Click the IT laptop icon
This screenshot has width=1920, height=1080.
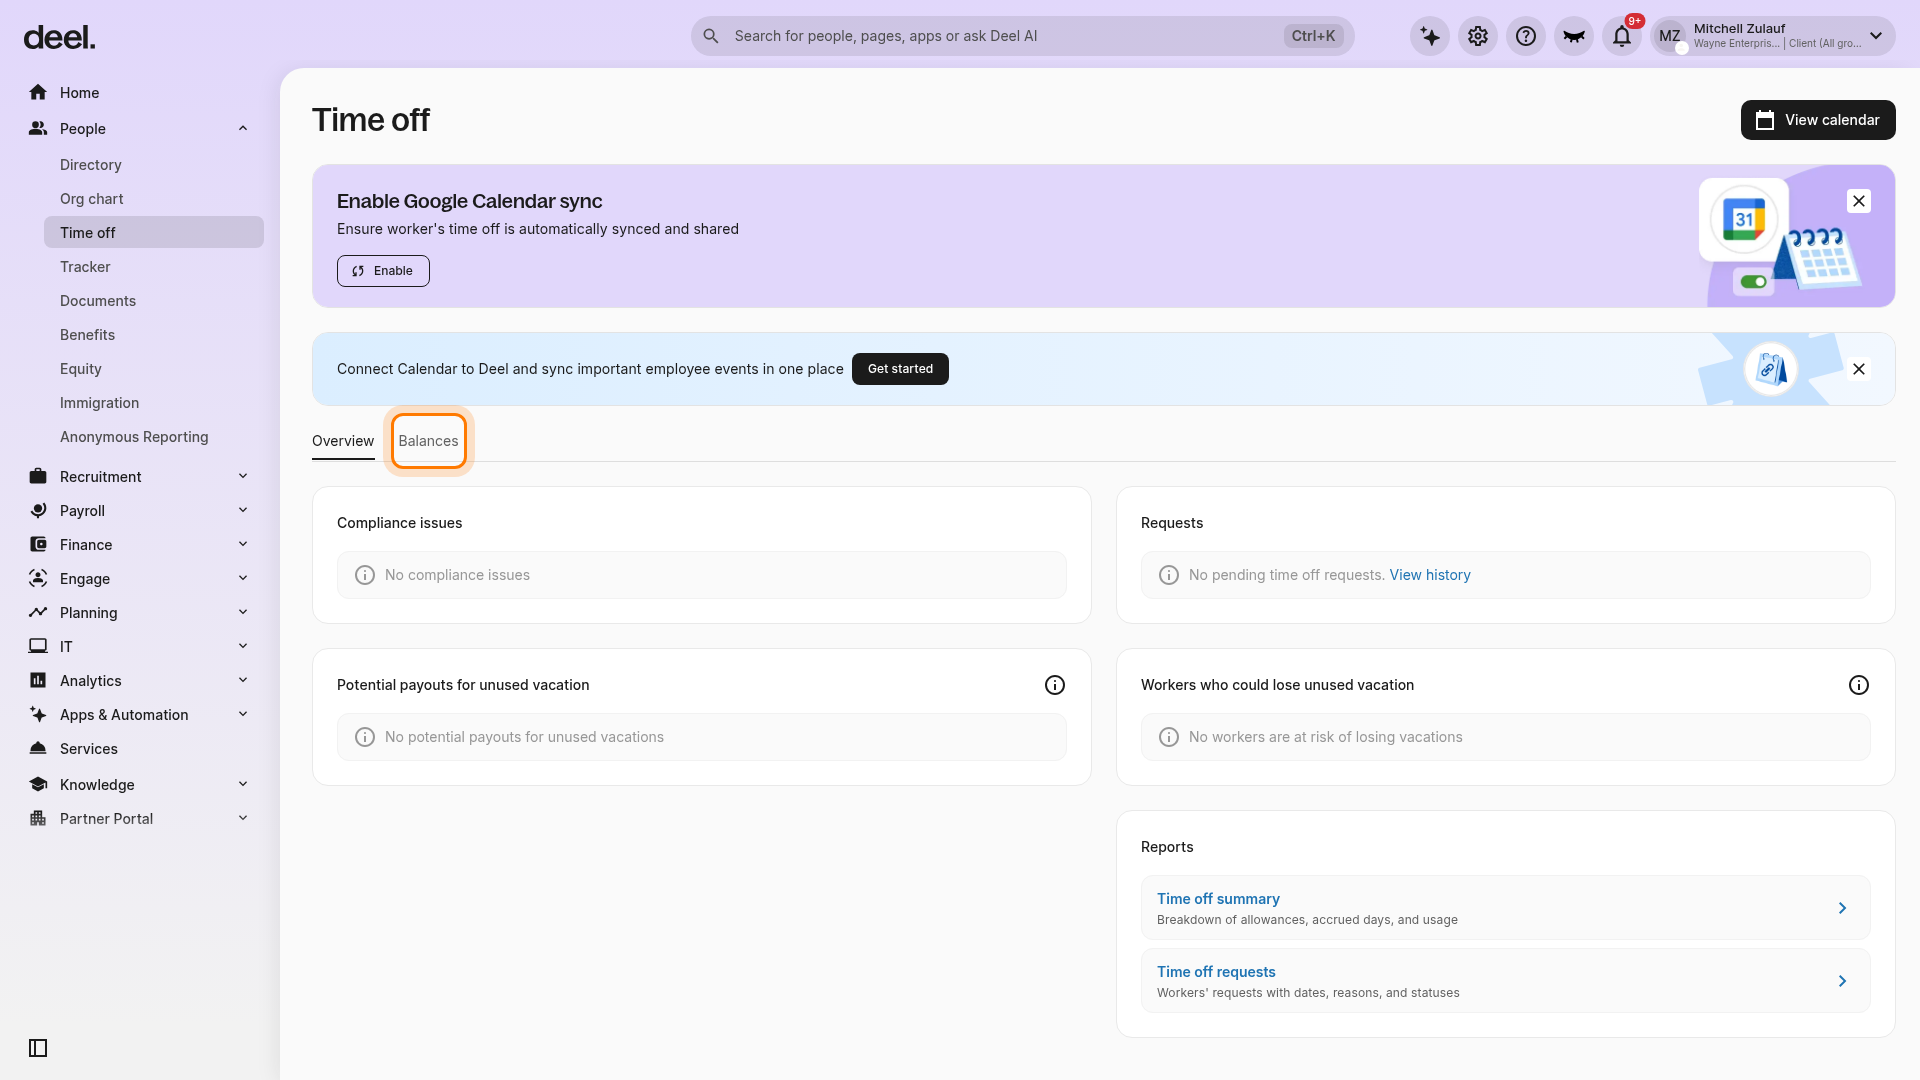pos(38,646)
